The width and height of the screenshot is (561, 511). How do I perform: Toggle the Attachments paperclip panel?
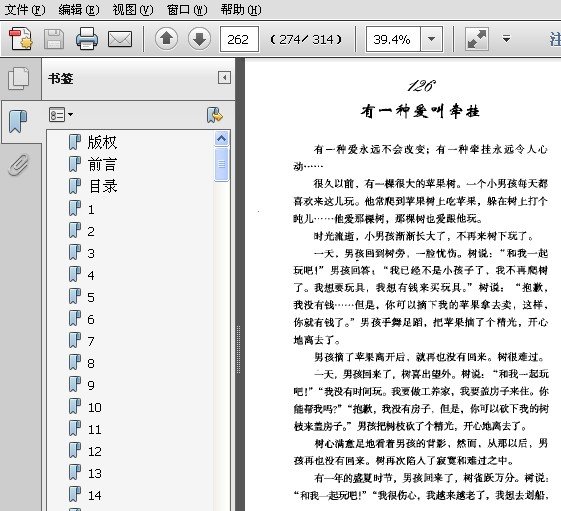pos(19,165)
